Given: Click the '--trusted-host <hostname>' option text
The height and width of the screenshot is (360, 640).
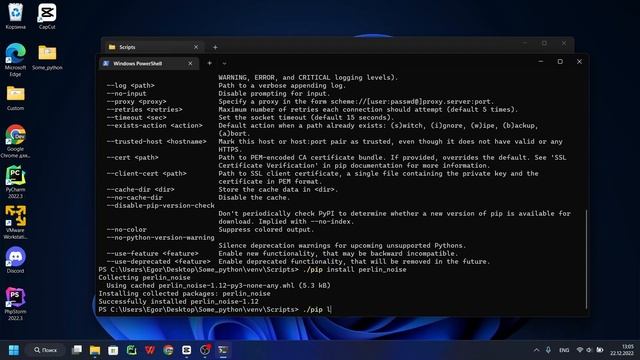Looking at the screenshot, I should (x=156, y=142).
